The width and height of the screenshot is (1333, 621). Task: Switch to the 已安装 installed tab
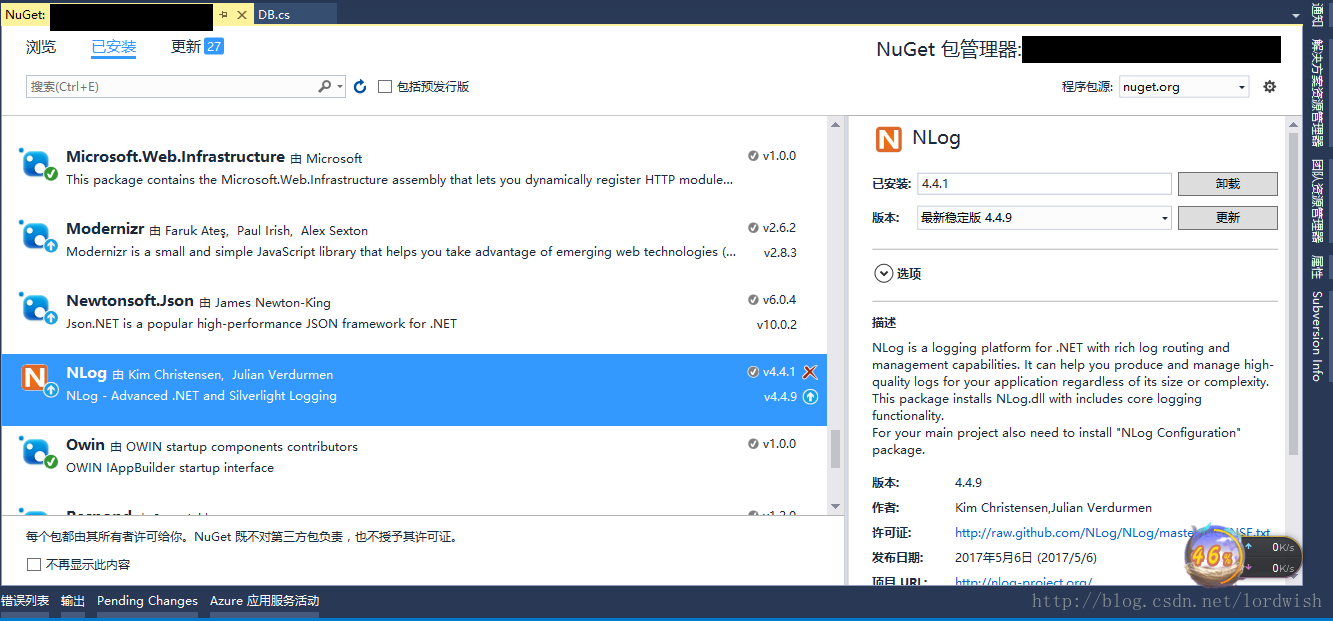(x=114, y=47)
